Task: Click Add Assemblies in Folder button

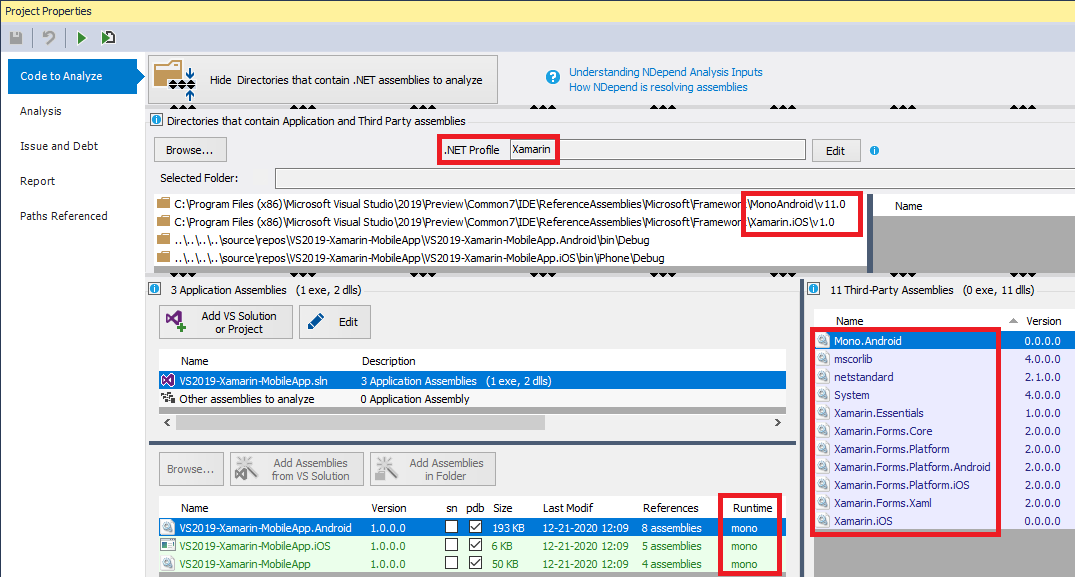Action: pyautogui.click(x=433, y=469)
